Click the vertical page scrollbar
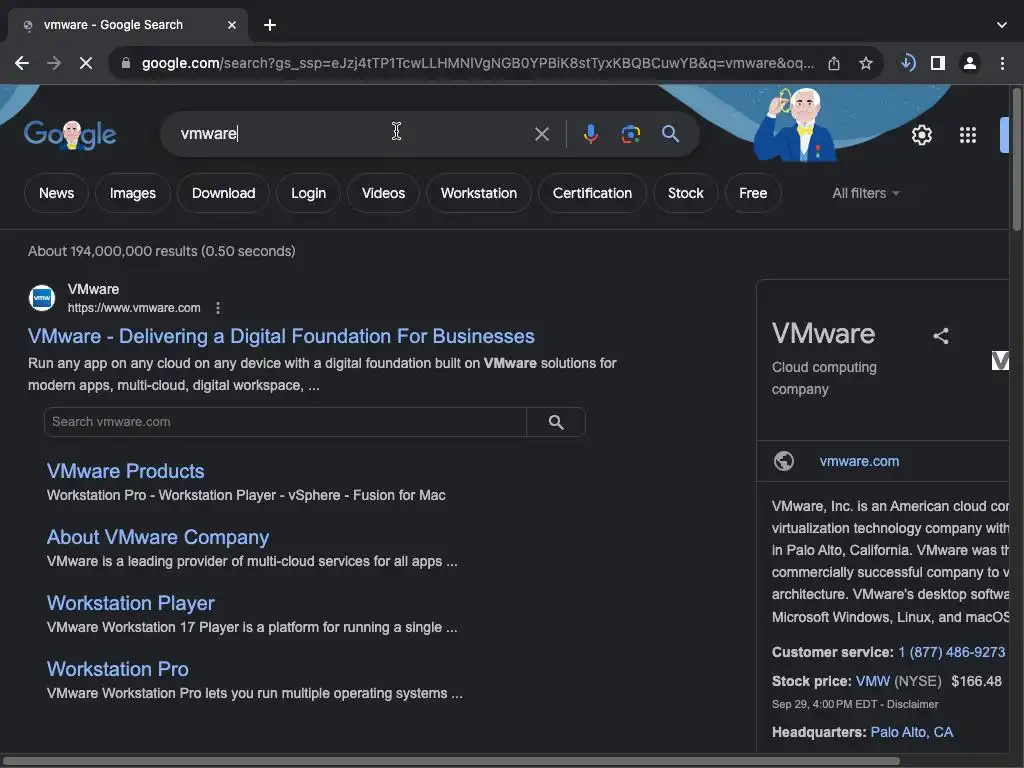Image resolution: width=1024 pixels, height=768 pixels. [x=1016, y=160]
